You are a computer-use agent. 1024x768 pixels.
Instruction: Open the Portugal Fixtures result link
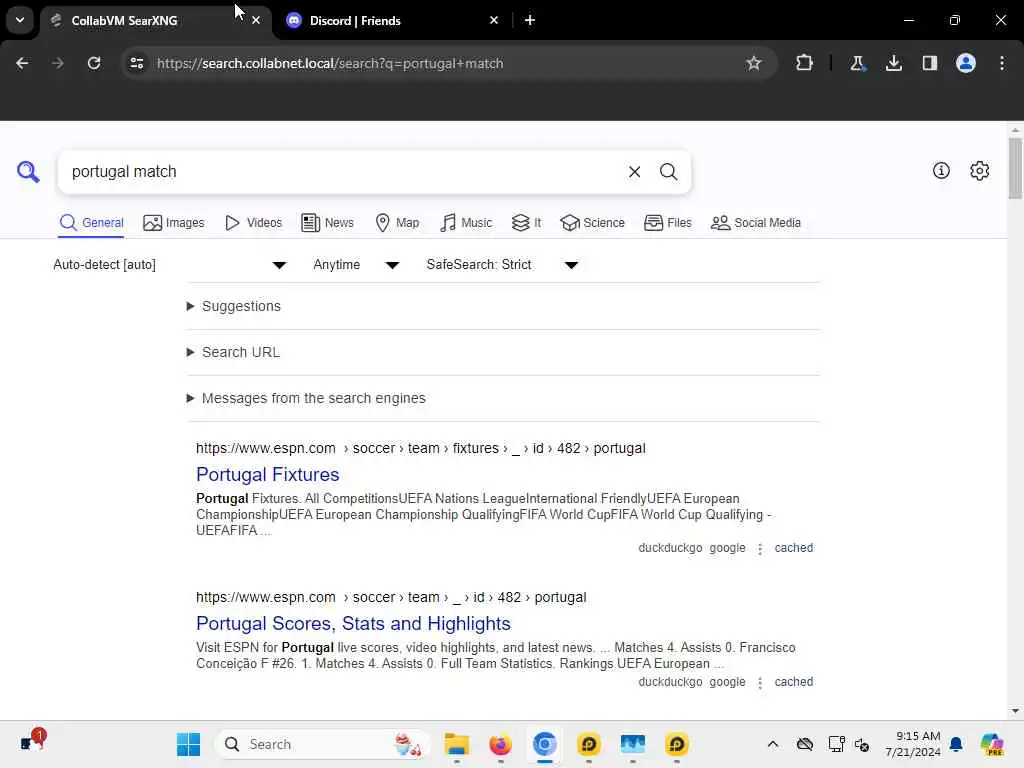pos(268,475)
